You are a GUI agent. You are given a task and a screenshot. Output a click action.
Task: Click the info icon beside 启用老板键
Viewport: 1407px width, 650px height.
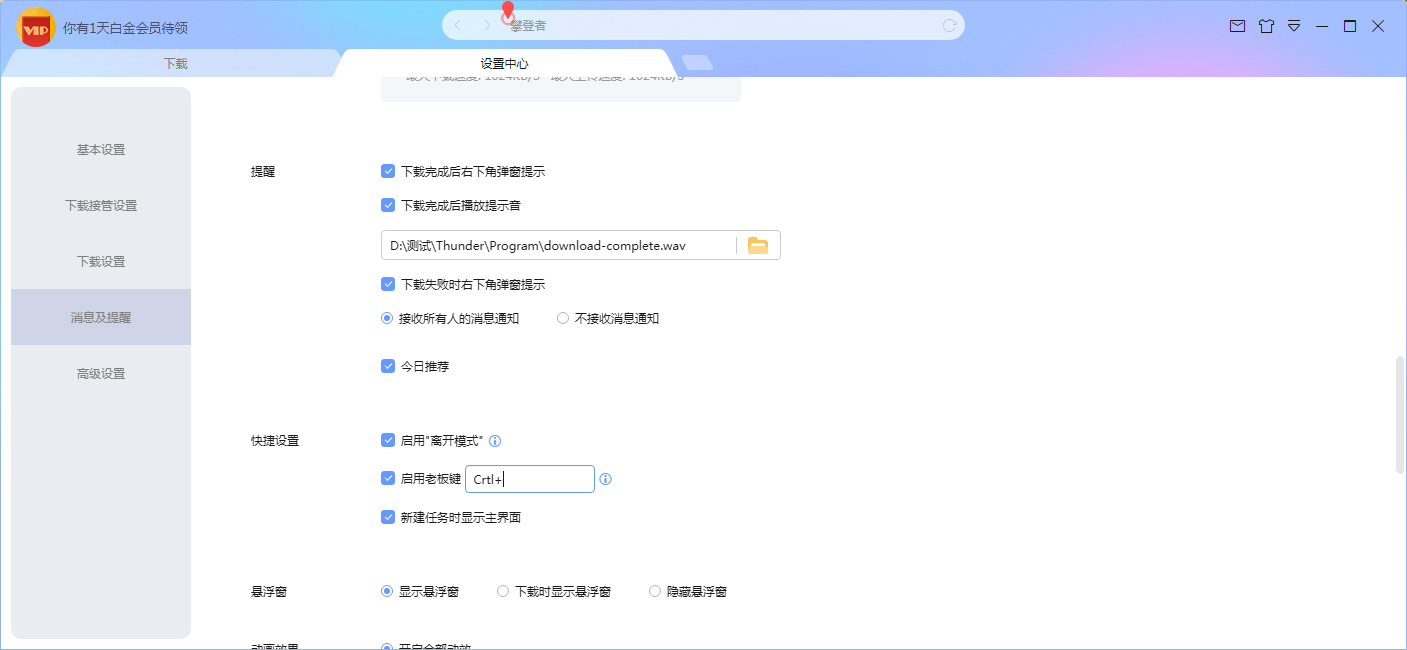click(x=605, y=479)
